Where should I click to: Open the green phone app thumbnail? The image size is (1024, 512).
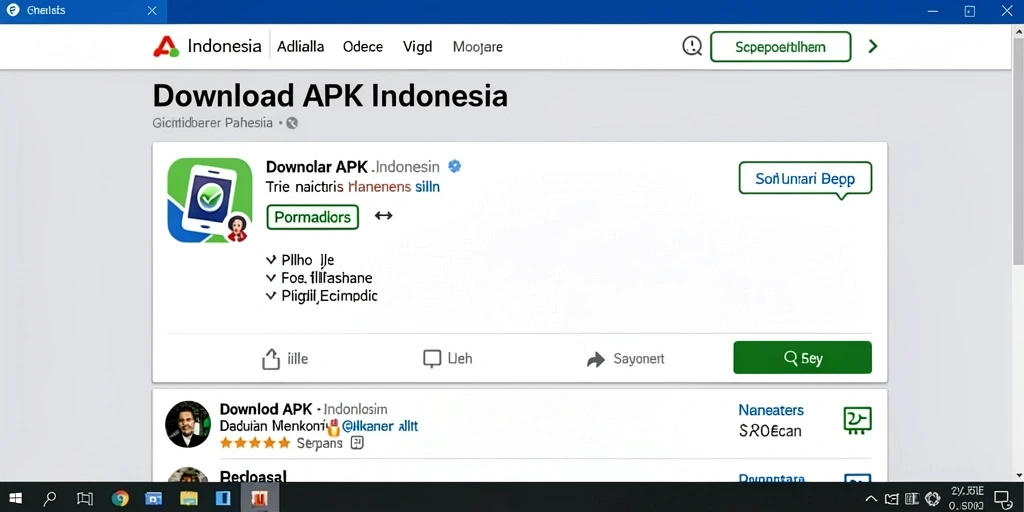pos(209,200)
